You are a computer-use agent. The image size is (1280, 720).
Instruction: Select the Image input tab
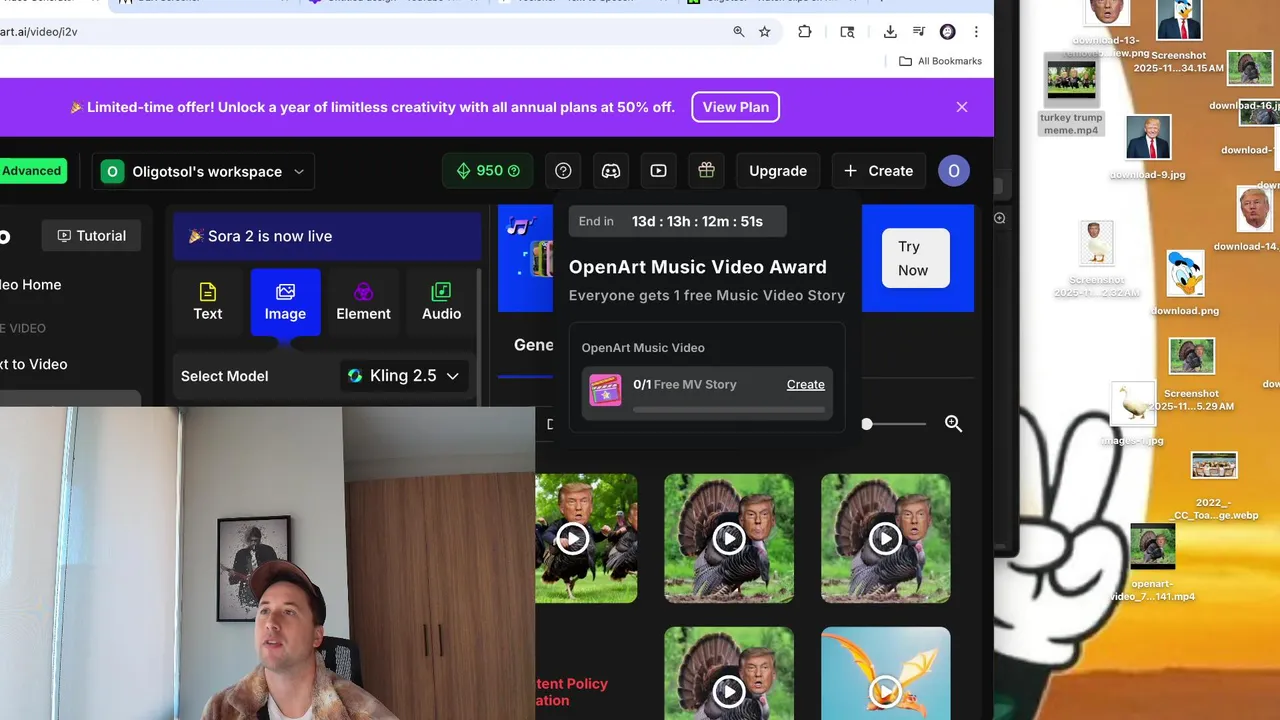(x=285, y=302)
